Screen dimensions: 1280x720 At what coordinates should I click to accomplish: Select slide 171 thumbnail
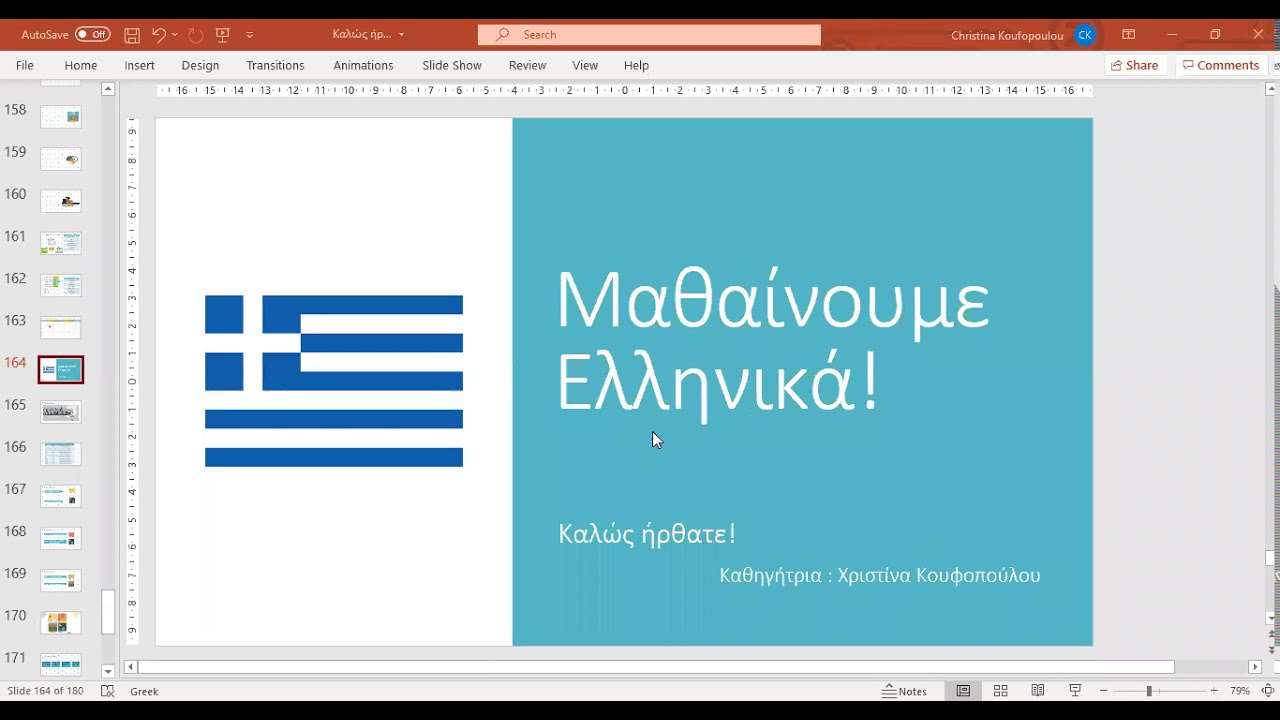tap(61, 664)
